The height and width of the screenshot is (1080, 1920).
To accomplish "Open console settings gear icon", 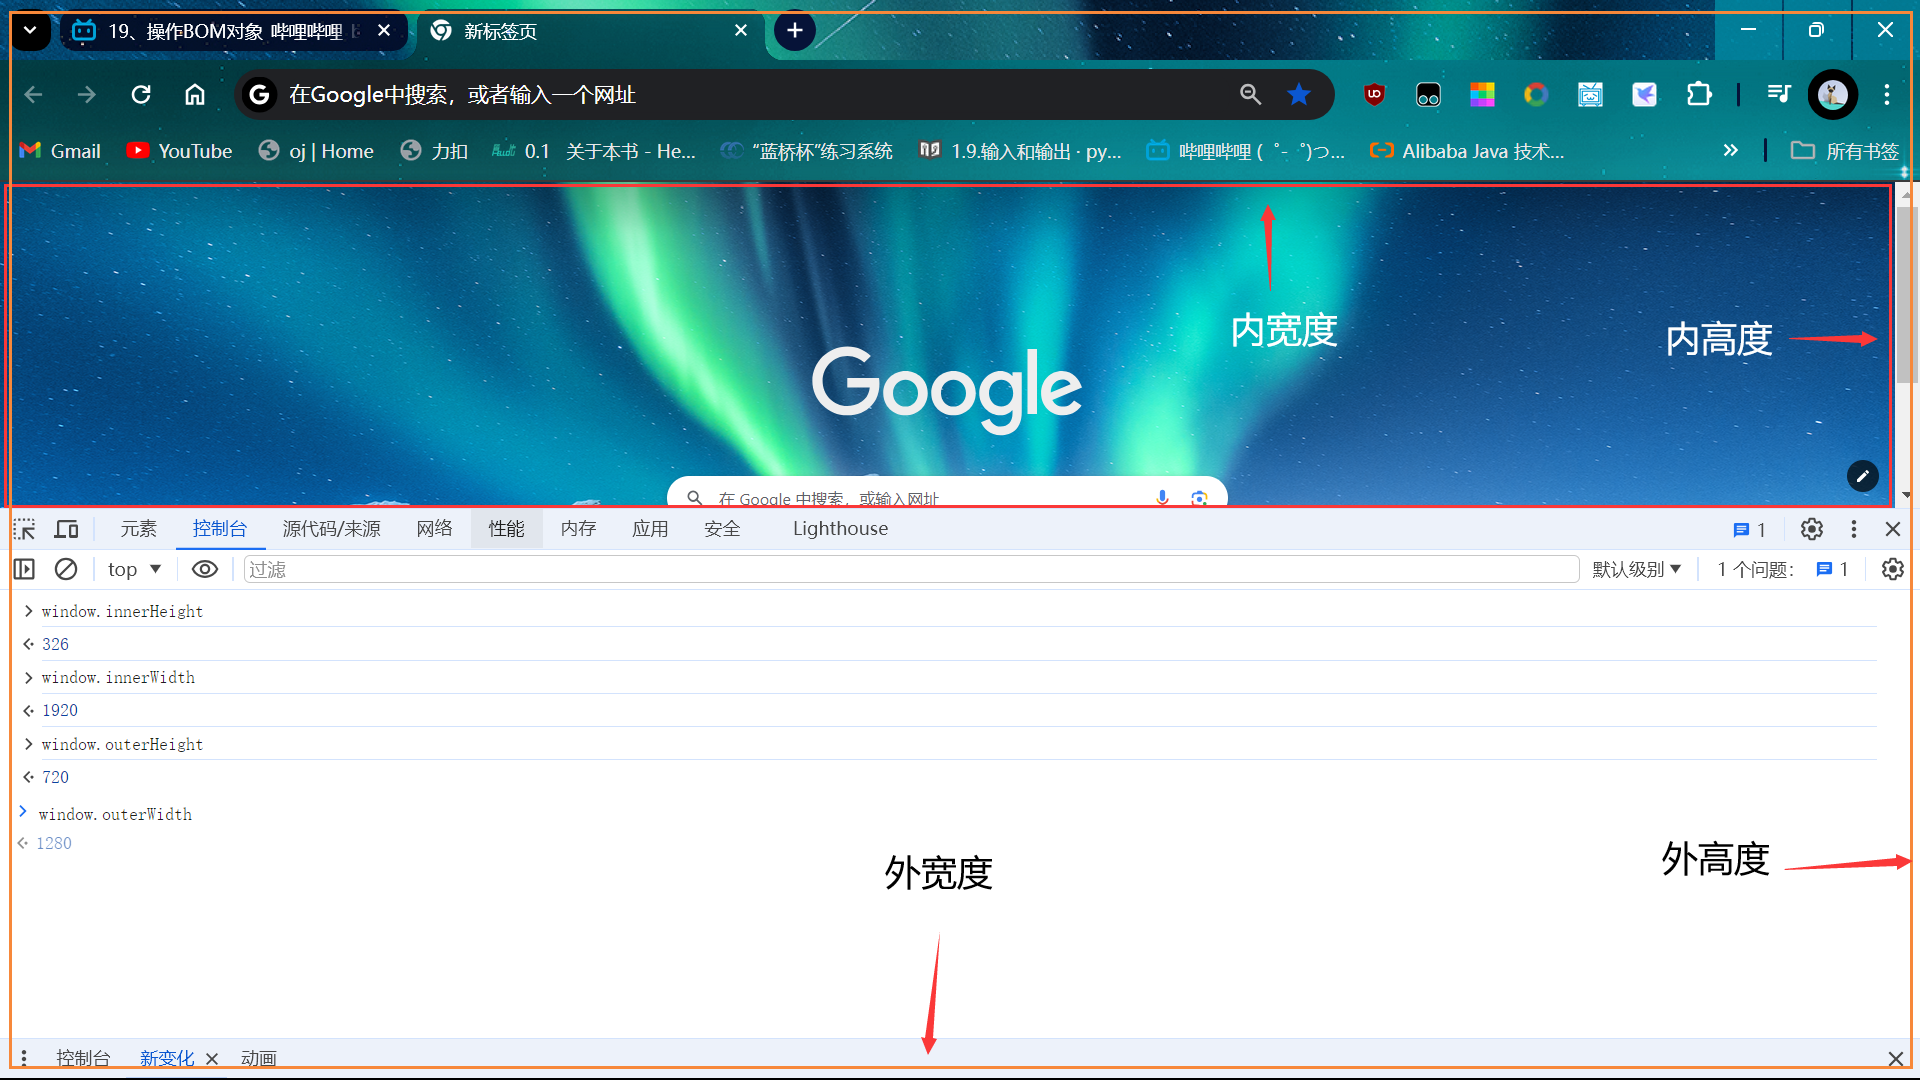I will point(1892,569).
